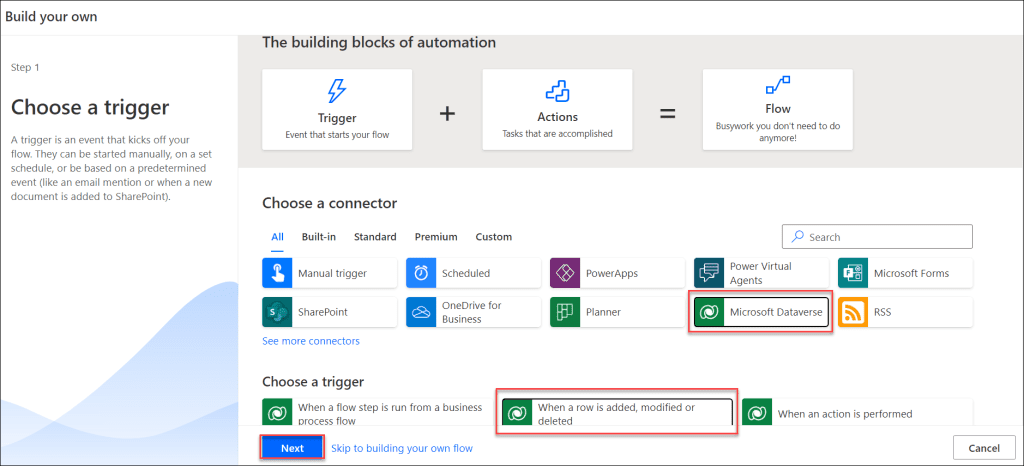Image resolution: width=1024 pixels, height=466 pixels.
Task: Click the magnifier icon in Search box
Action: [x=797, y=236]
